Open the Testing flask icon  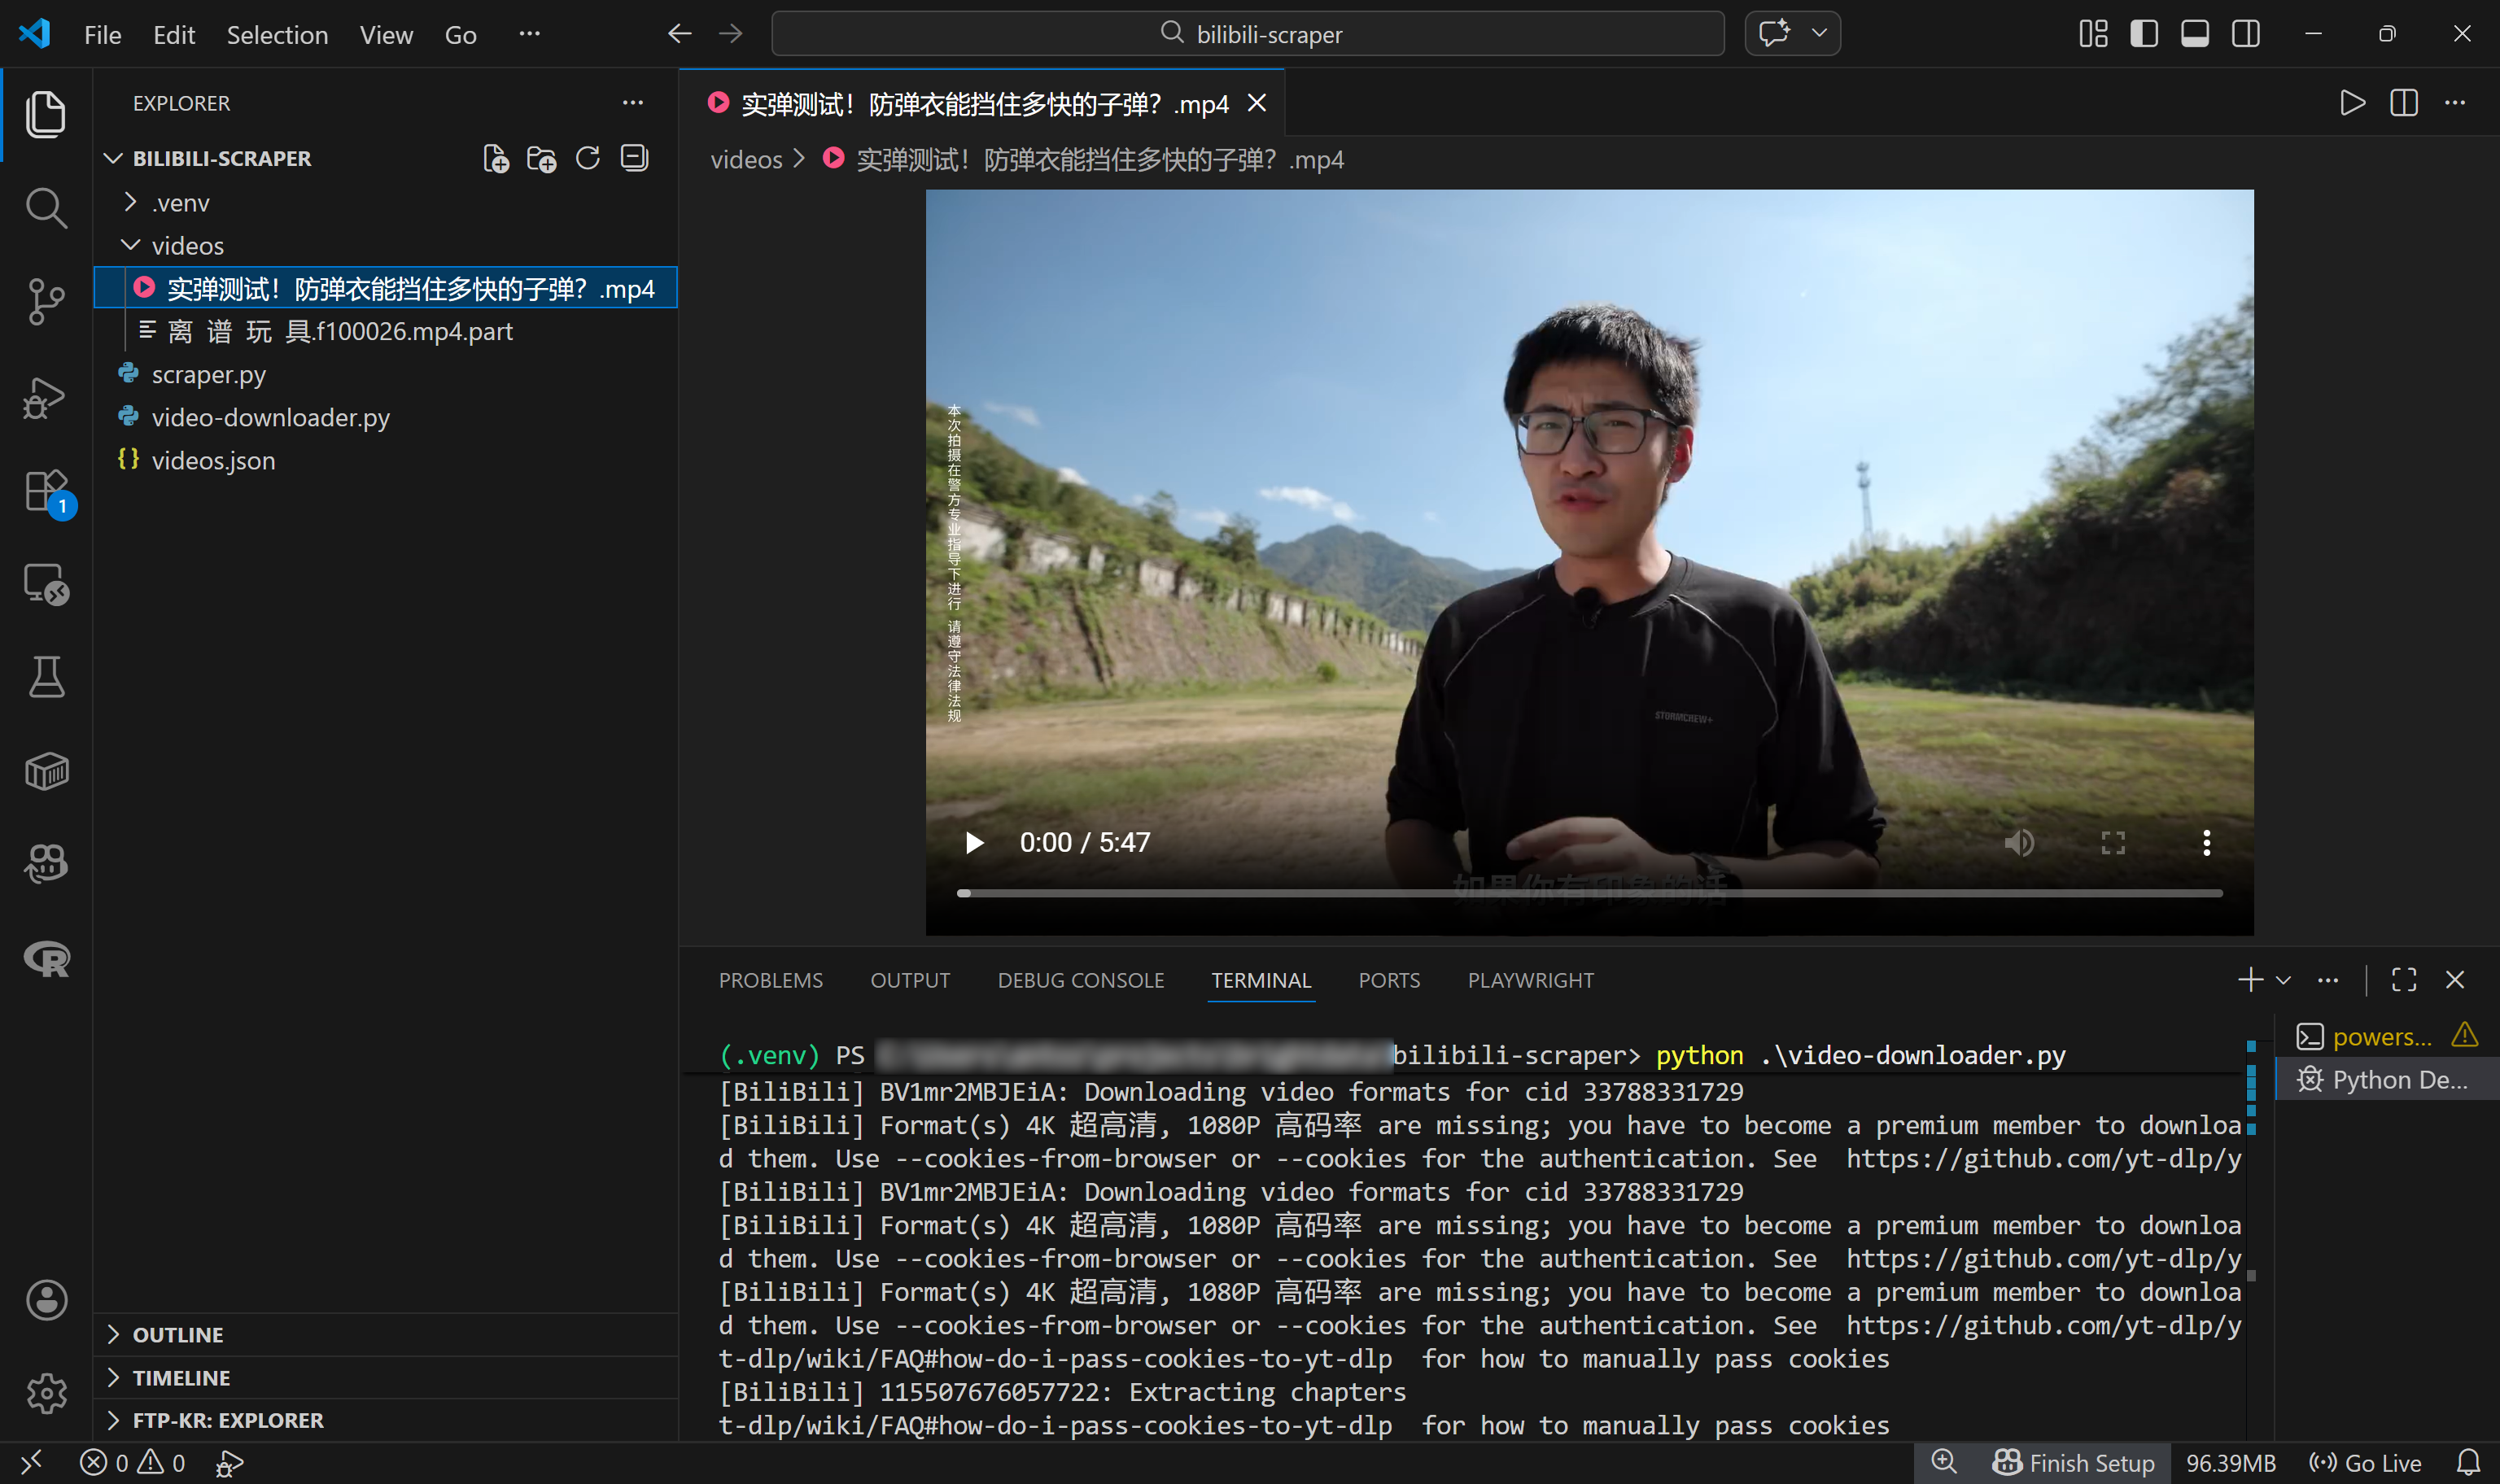(46, 677)
